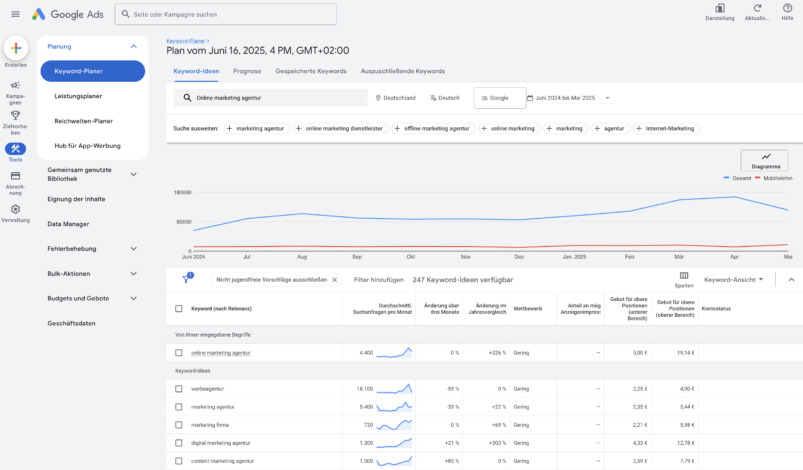This screenshot has width=803, height=470.
Task: Click the Erstellen plus button
Action: coord(16,48)
